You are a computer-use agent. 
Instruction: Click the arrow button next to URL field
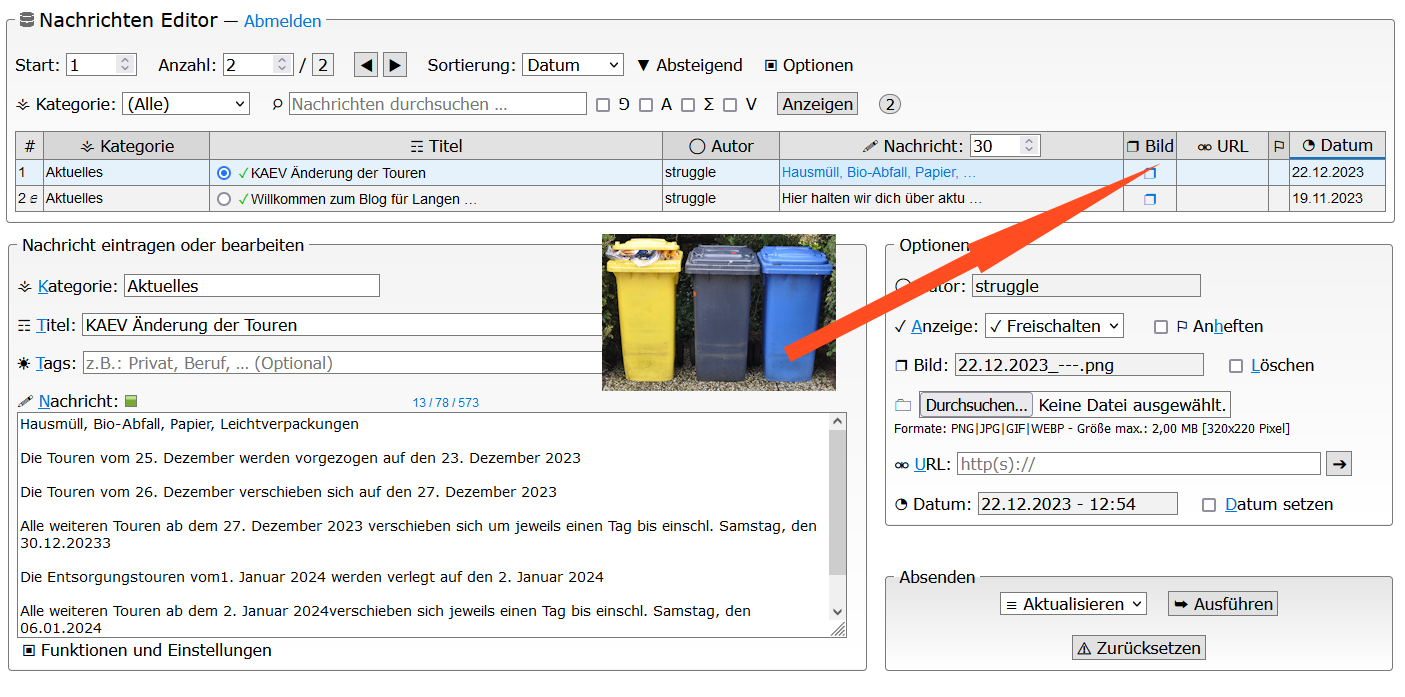1338,464
